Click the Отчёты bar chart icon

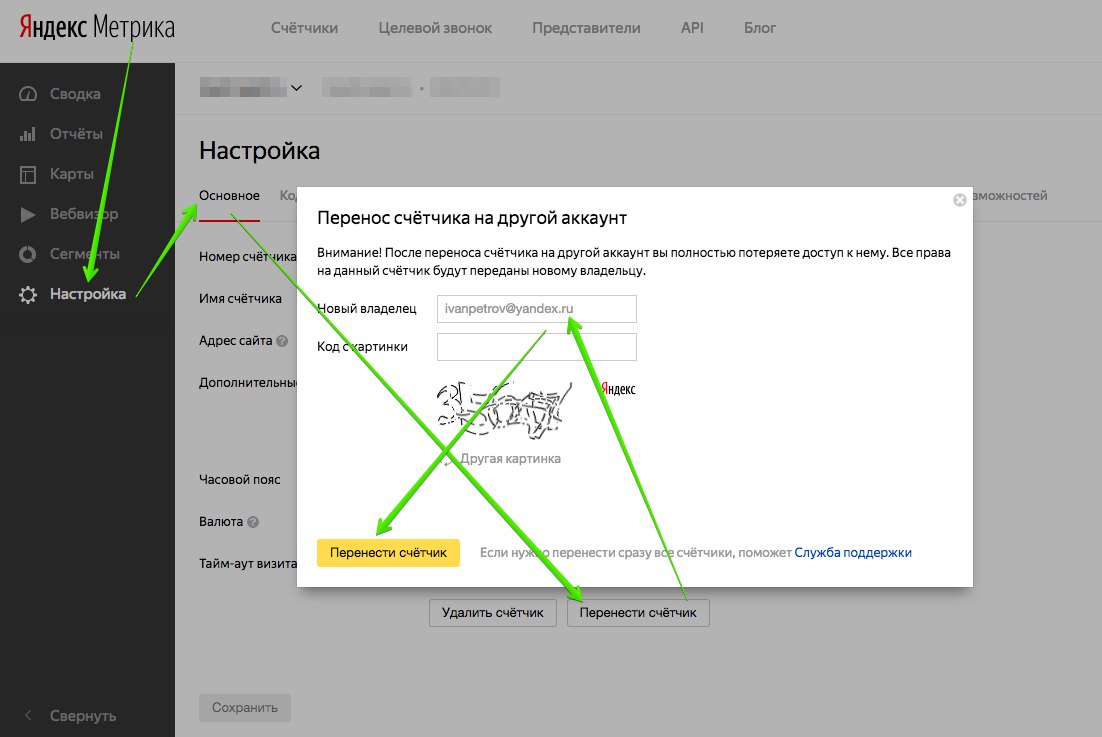click(x=27, y=133)
